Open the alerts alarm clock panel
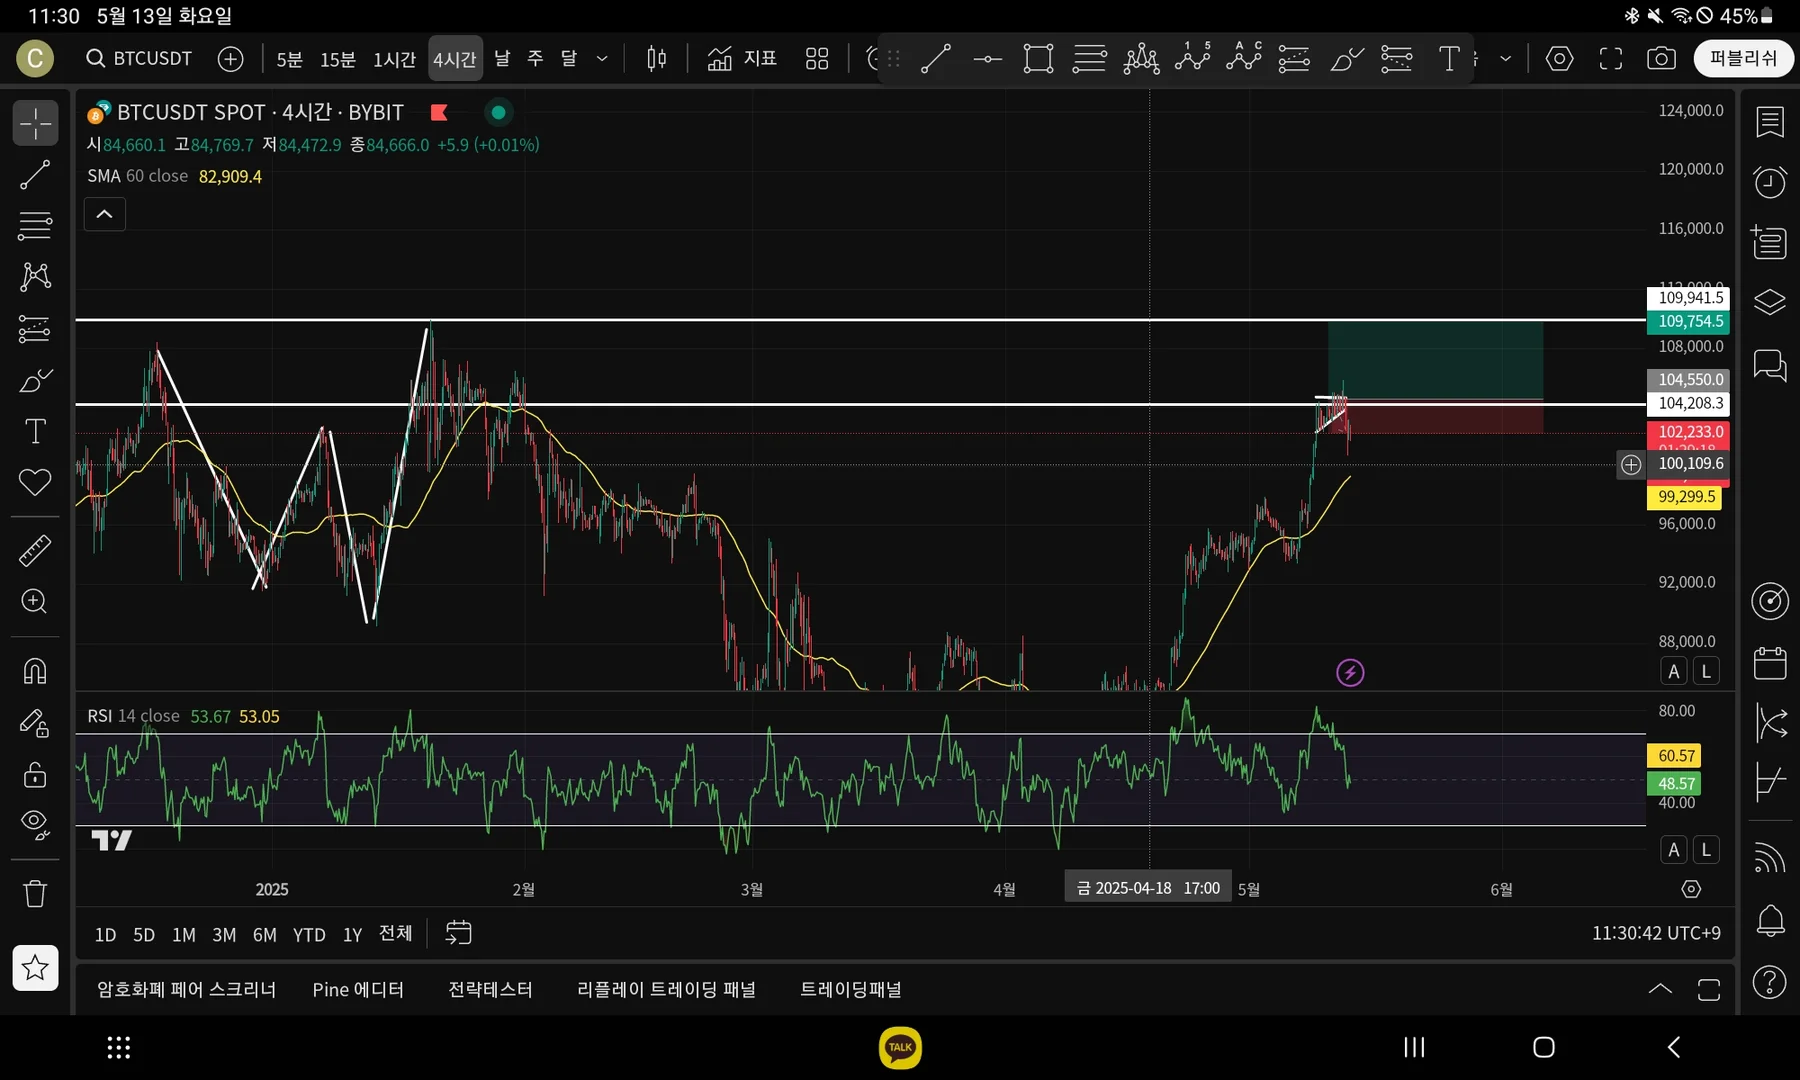This screenshot has height=1080, width=1800. [x=1770, y=182]
